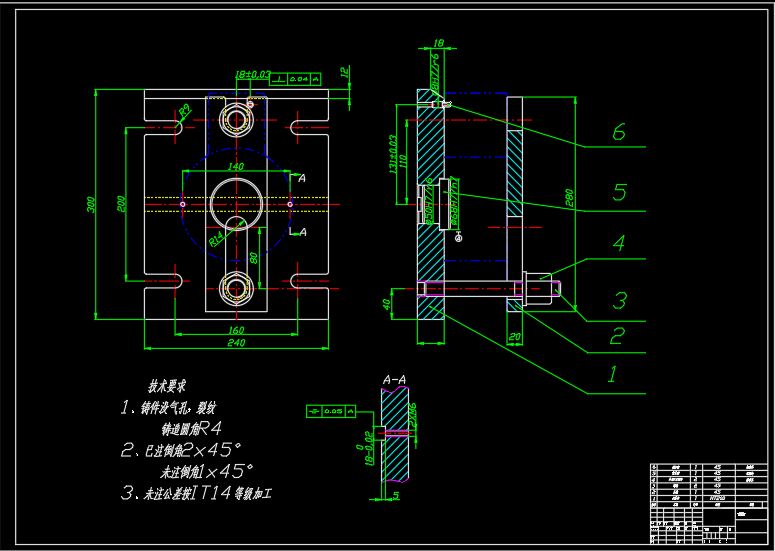
Task: Select the φ68H7/h7 fit annotation
Action: [455, 203]
